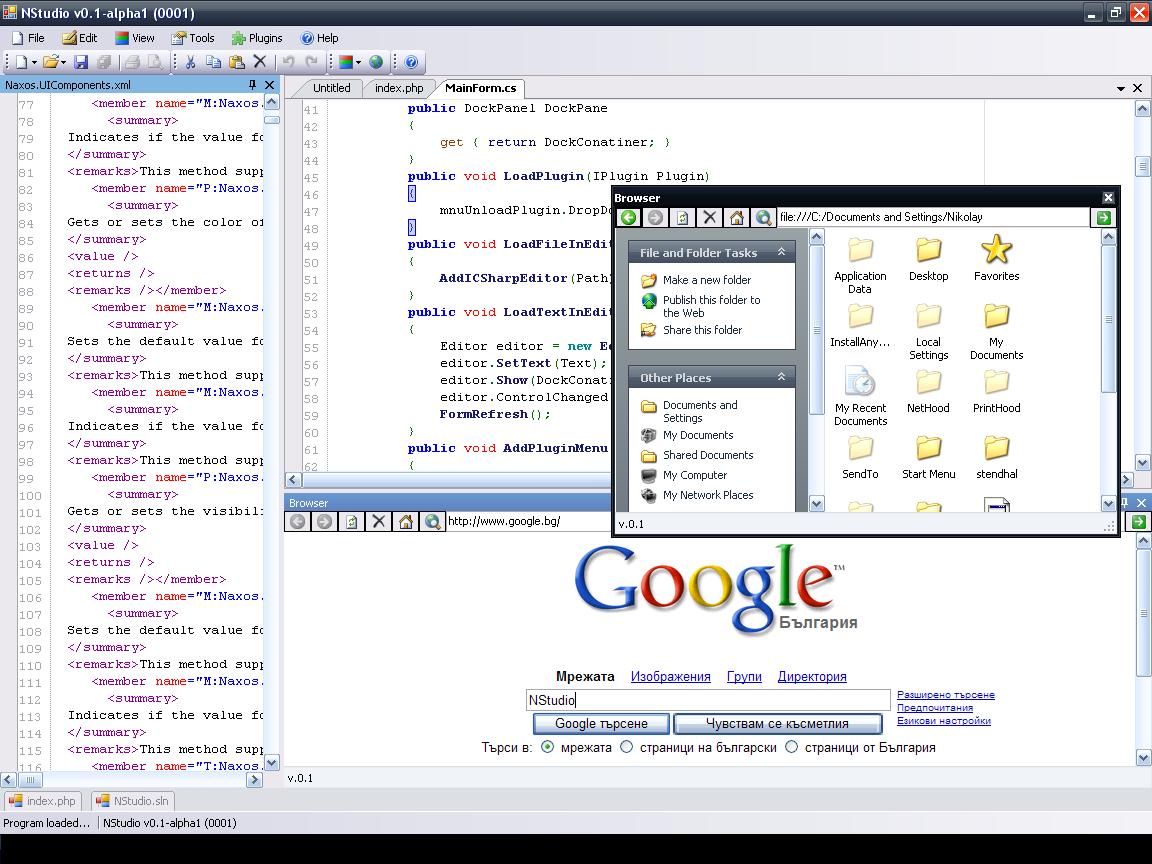Click the 'Google търсене' button
This screenshot has width=1152, height=864.
click(x=601, y=724)
